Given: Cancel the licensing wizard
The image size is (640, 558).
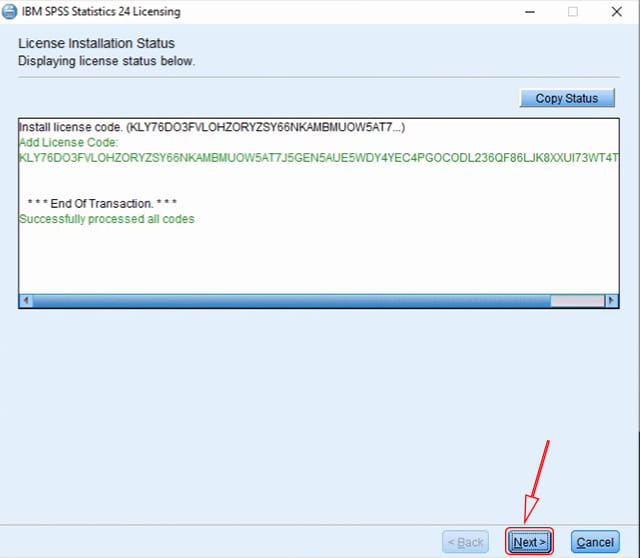Looking at the screenshot, I should click(595, 542).
